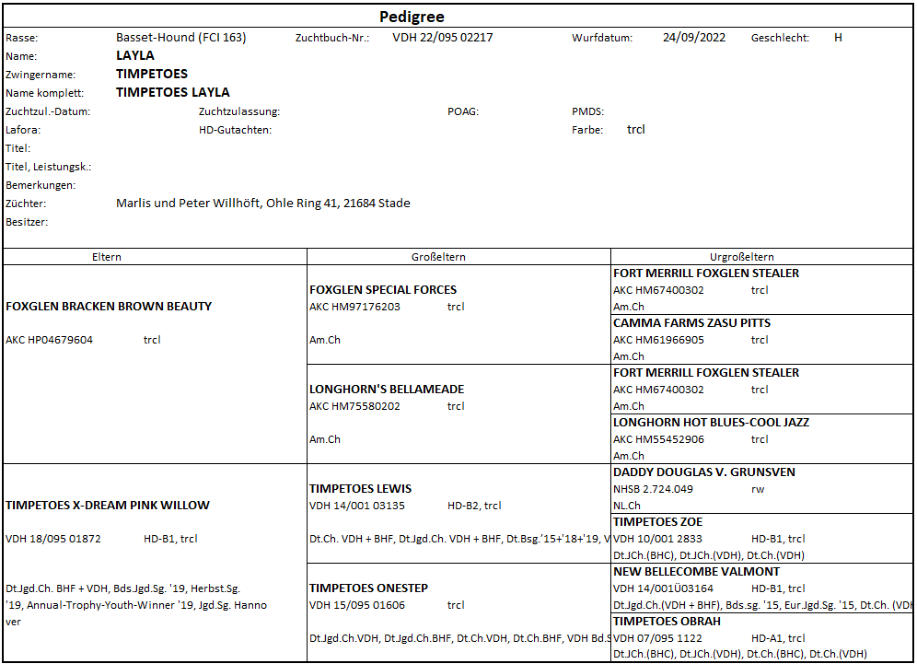The height and width of the screenshot is (664, 917).
Task: Click grandparent LONGHORN'S BELLAMEADE
Action: 386,389
